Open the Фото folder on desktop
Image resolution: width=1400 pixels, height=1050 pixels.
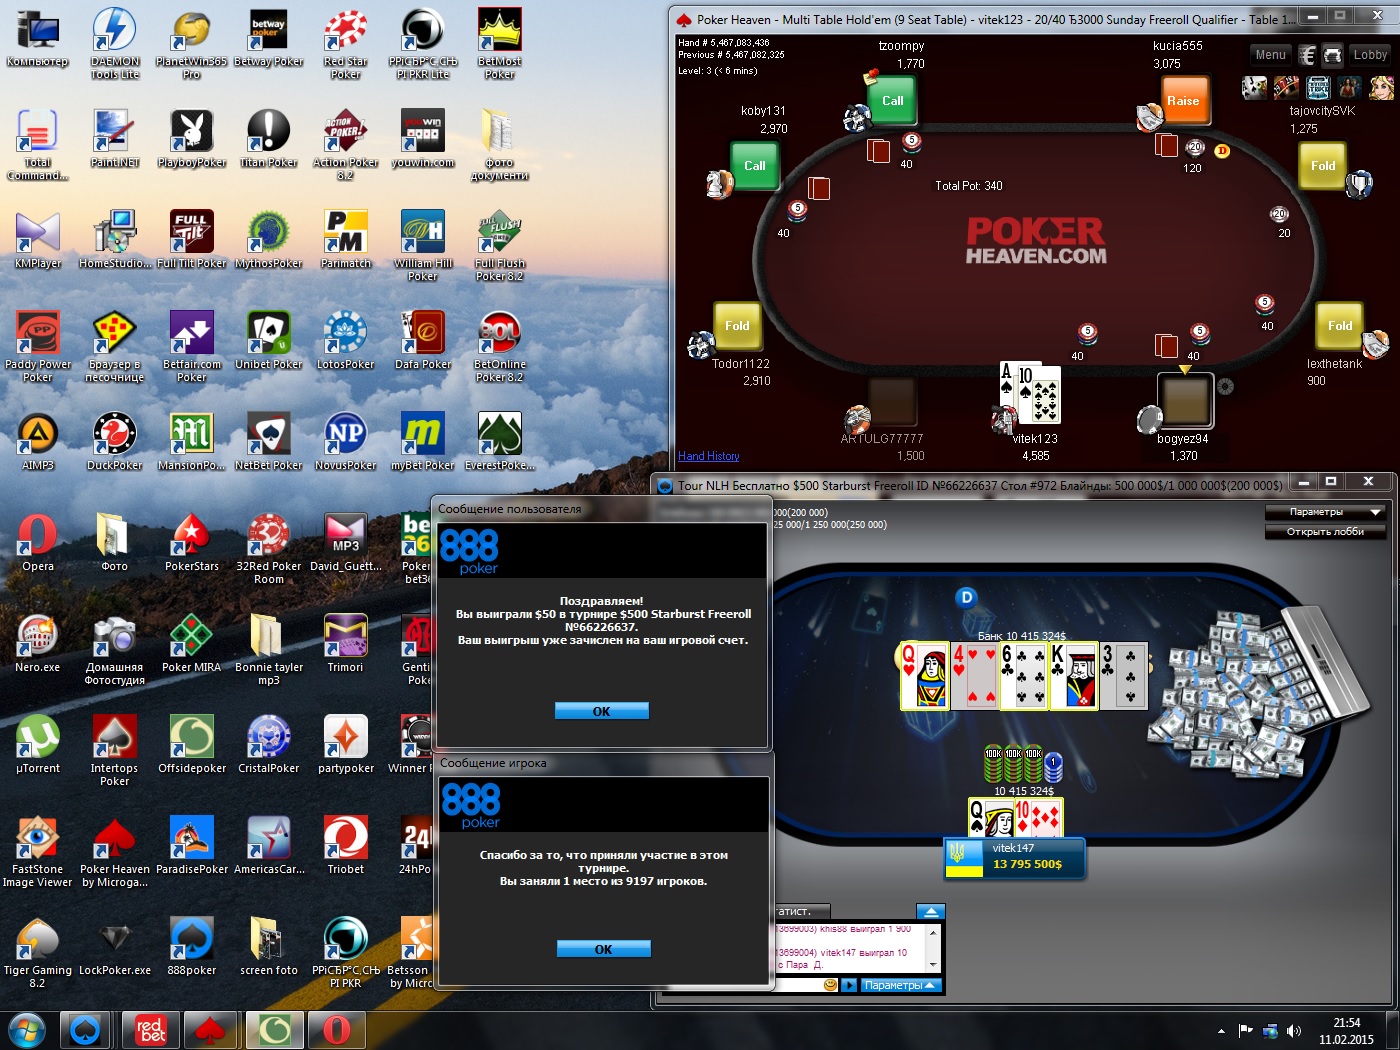click(x=115, y=543)
